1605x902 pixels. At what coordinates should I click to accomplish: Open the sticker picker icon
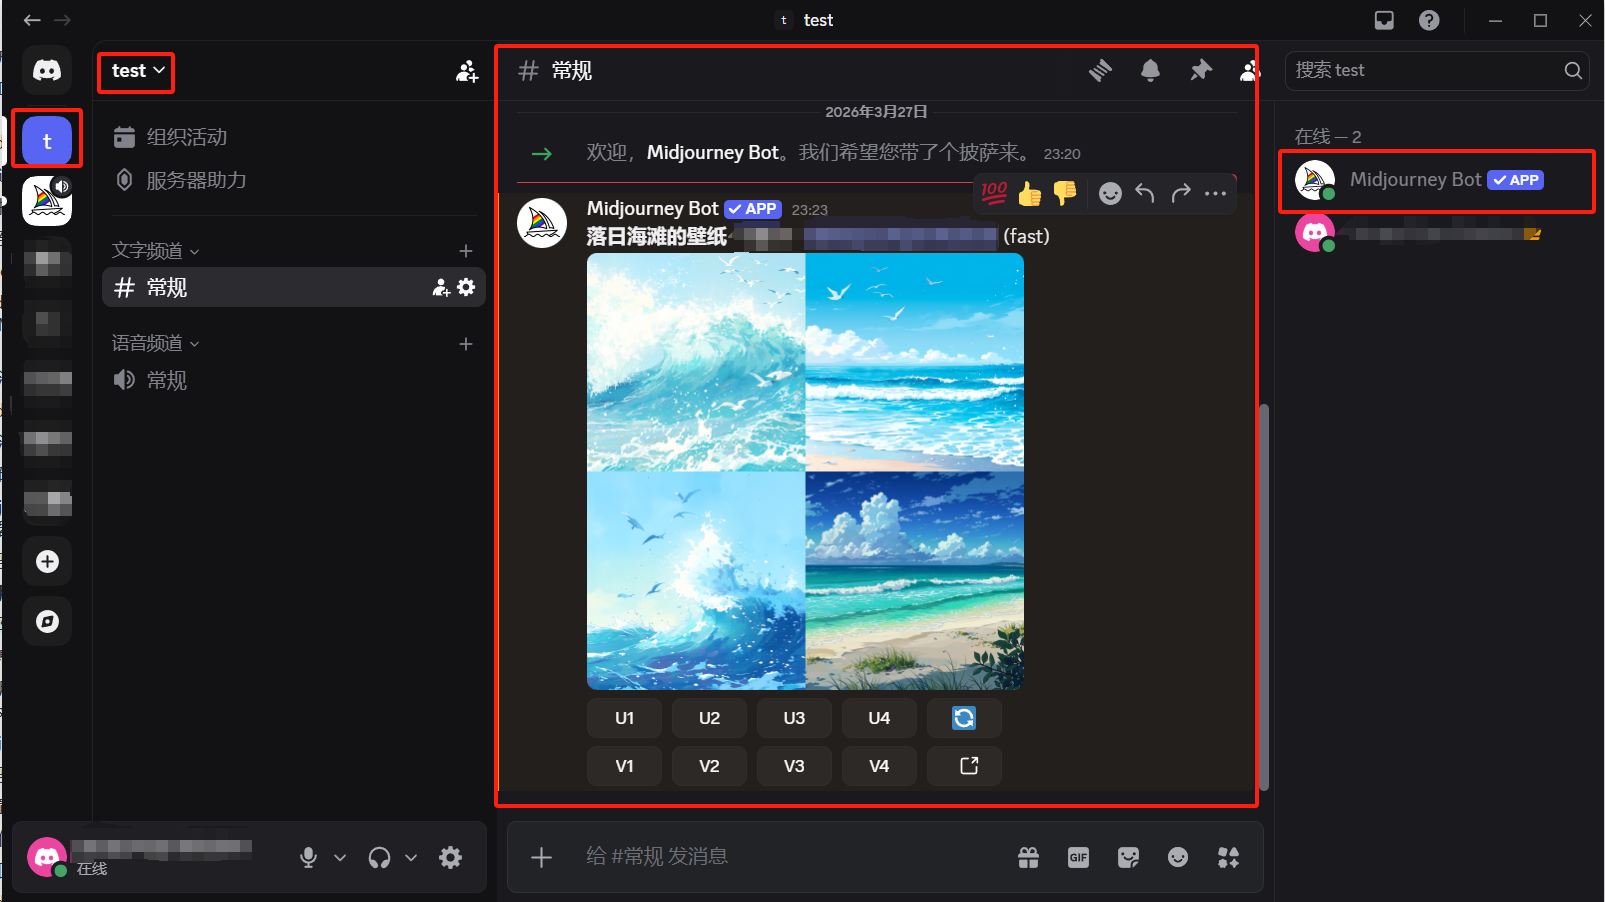click(1128, 857)
